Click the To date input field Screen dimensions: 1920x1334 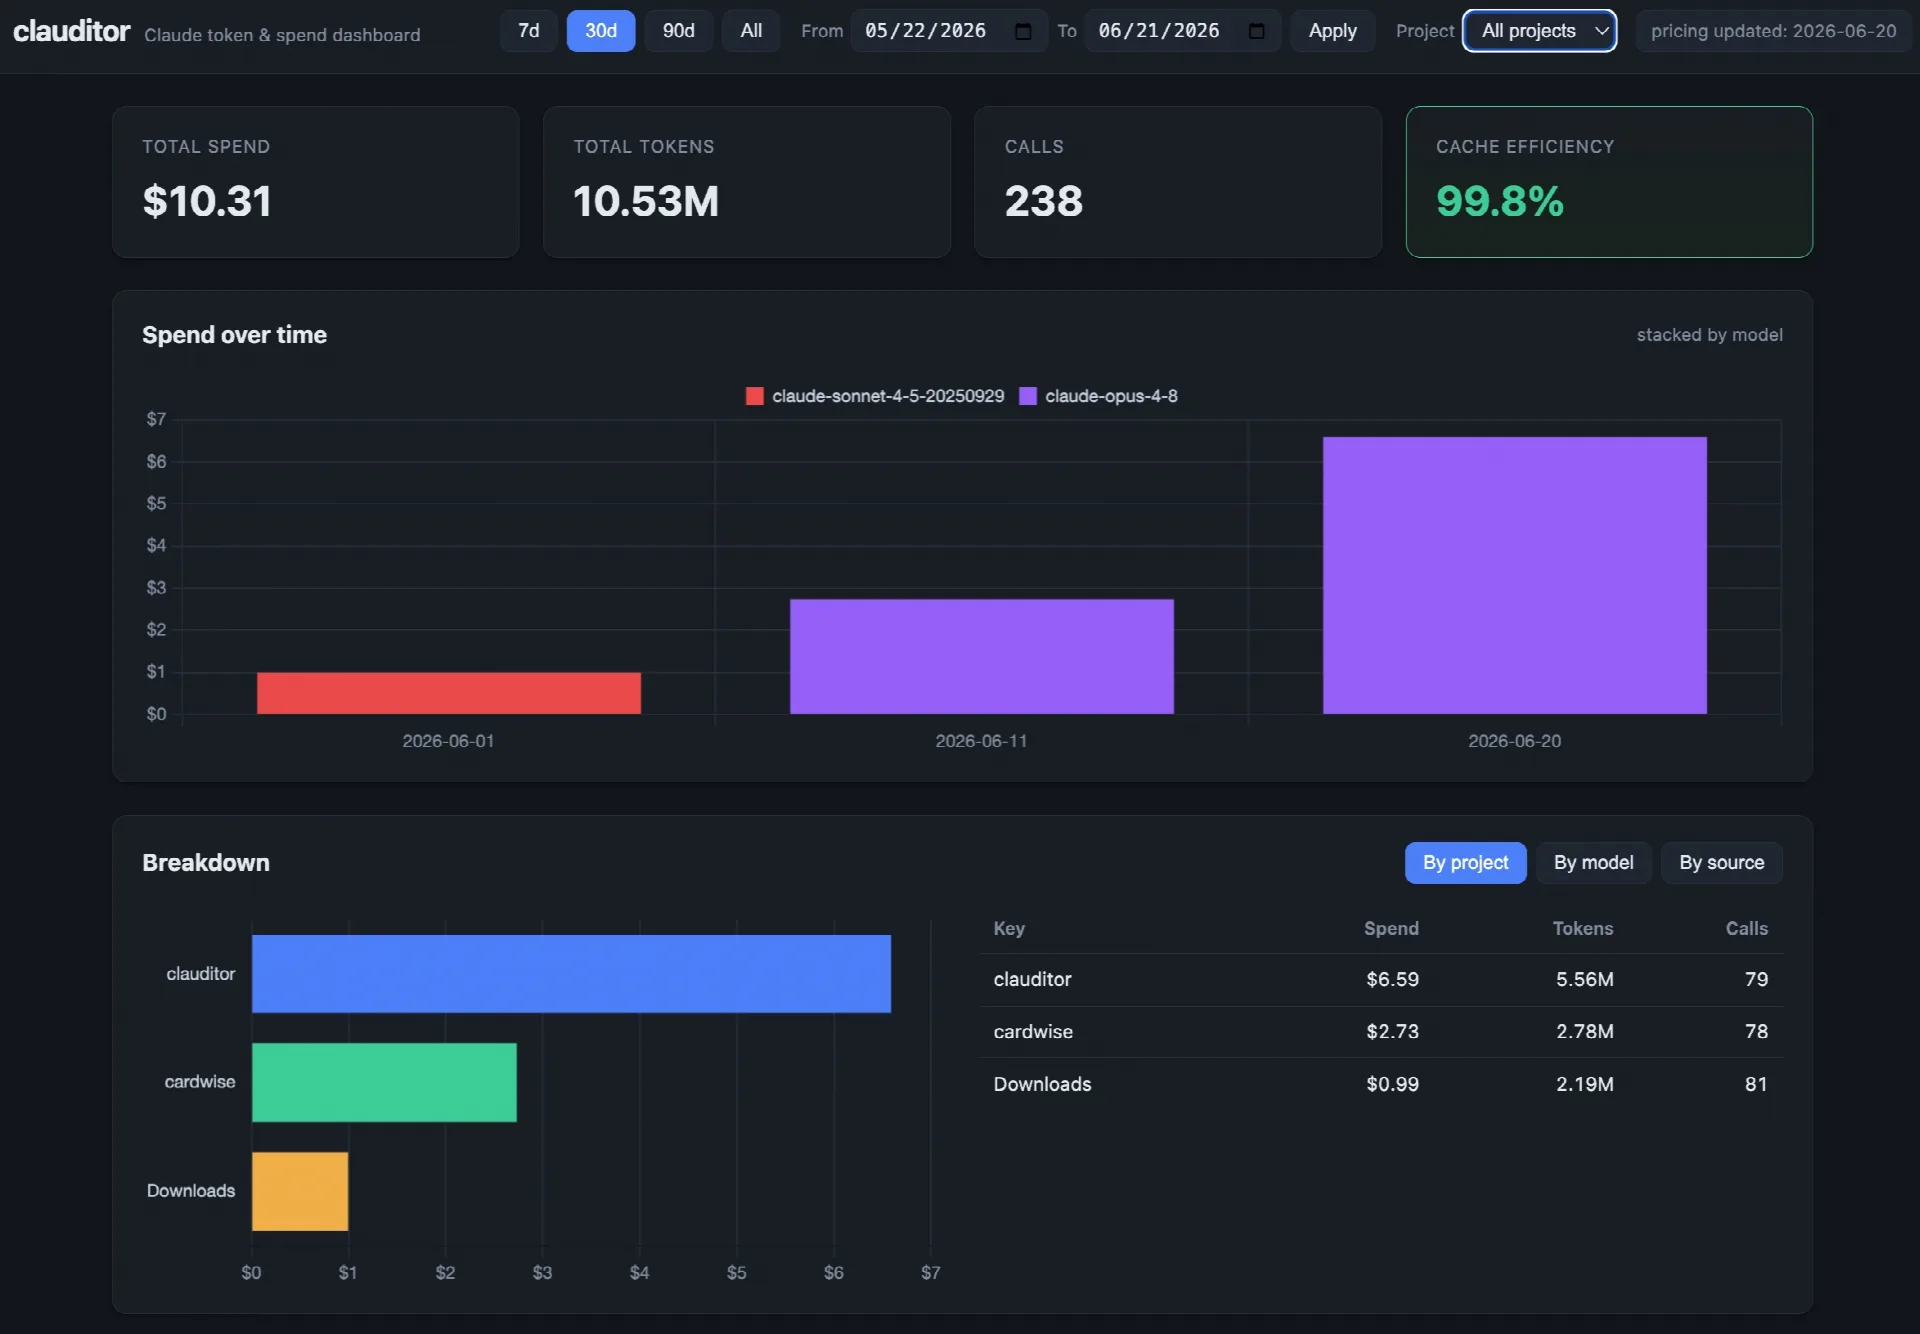coord(1183,31)
